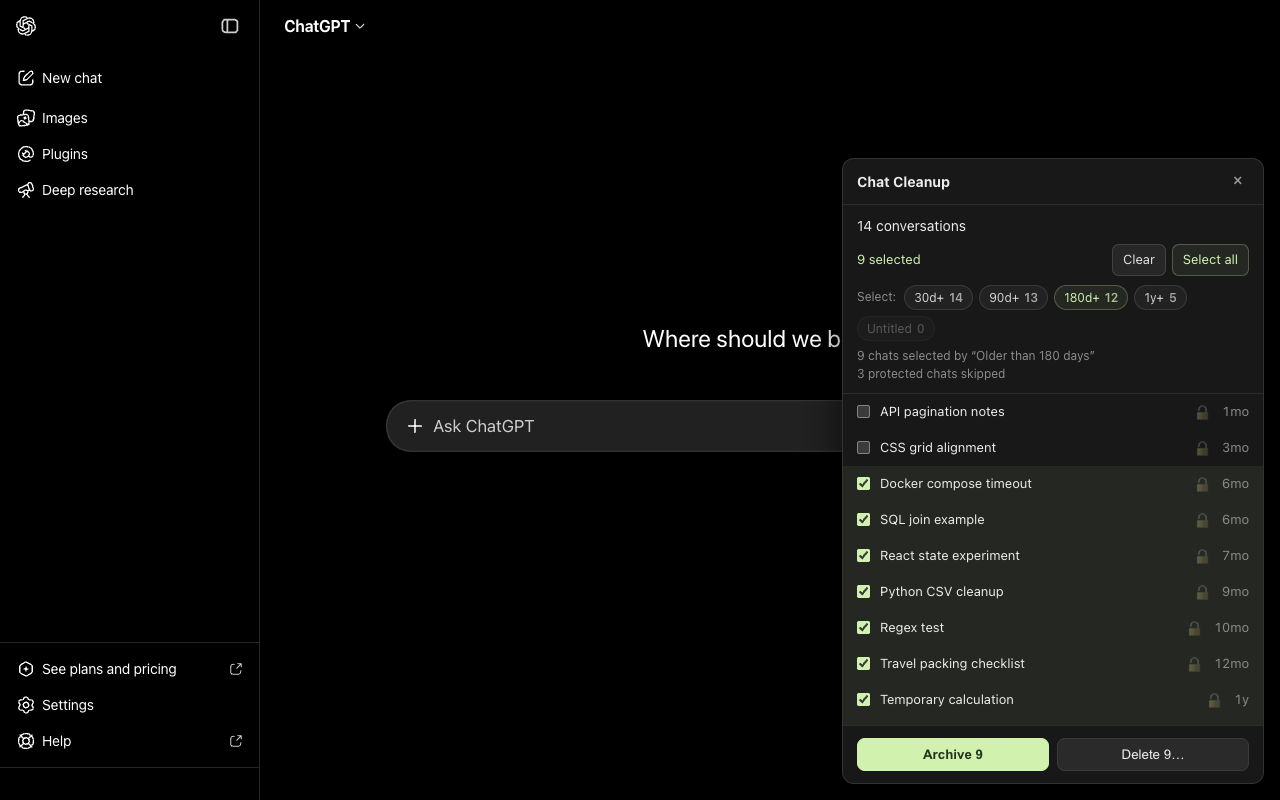Click the lock icon on SQL join example
Image resolution: width=1280 pixels, height=800 pixels.
[1202, 520]
